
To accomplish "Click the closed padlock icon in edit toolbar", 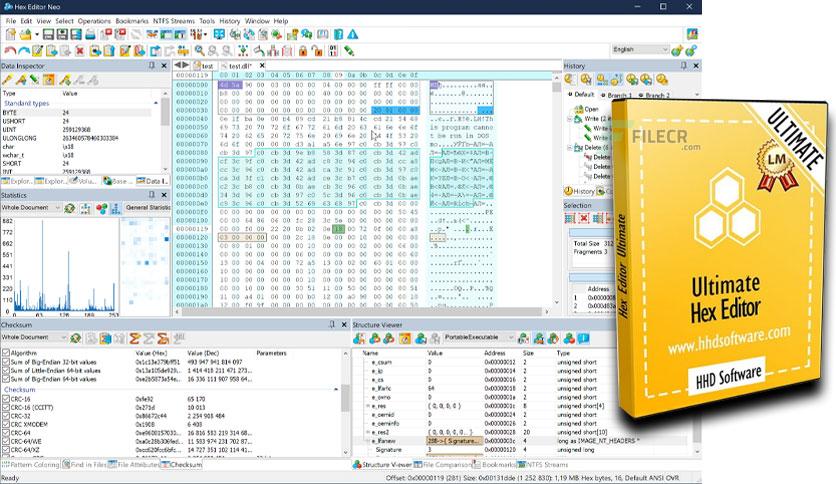I will [x=303, y=51].
